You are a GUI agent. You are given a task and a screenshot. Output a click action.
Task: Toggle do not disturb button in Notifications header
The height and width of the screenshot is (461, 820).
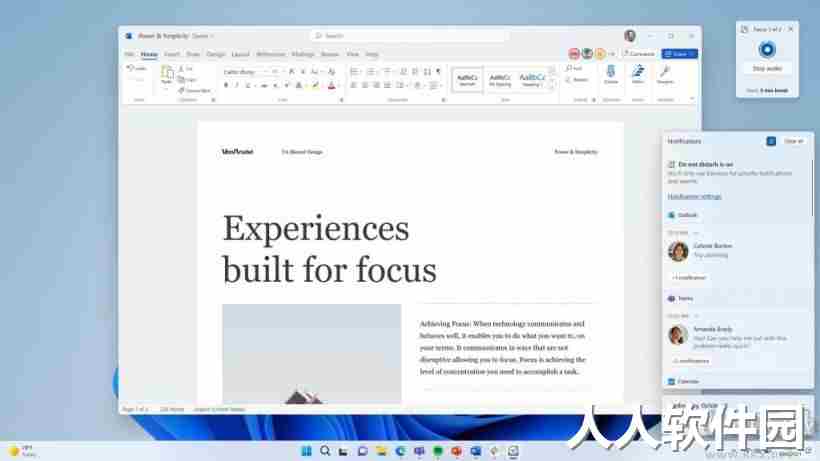point(771,141)
